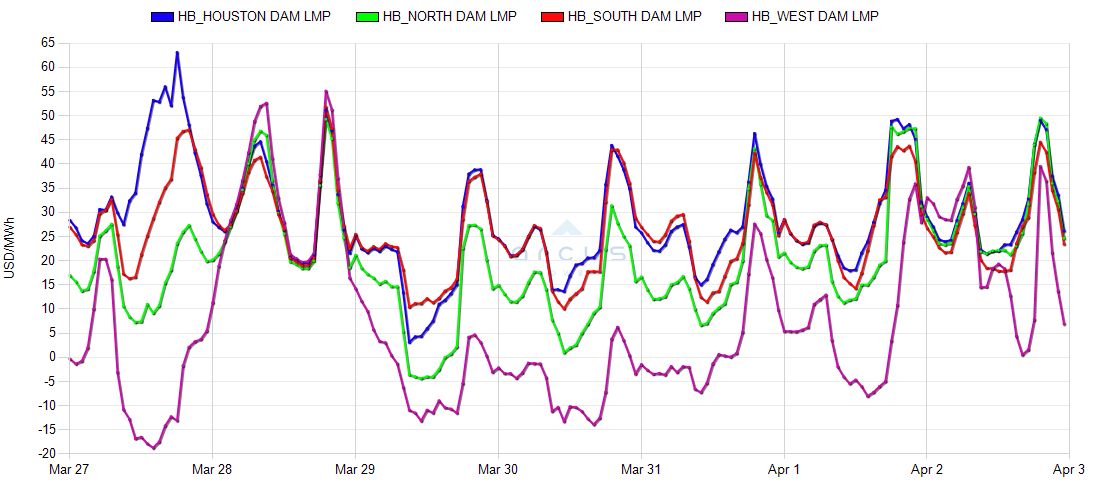Click the Apr 2 x-axis date label

pyautogui.click(x=927, y=469)
